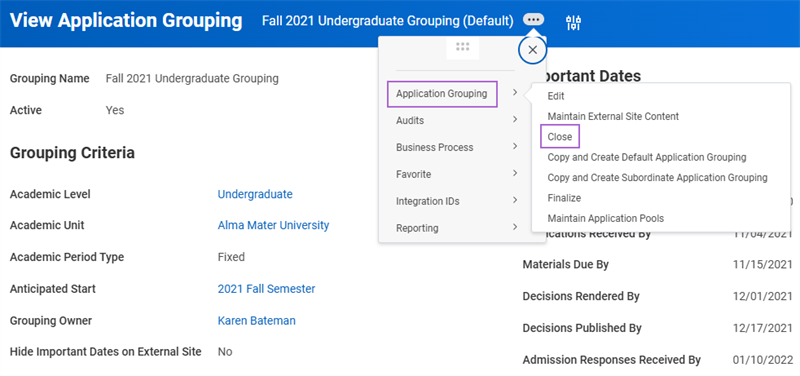
Task: Click the Academic Unit label
Action: click(x=47, y=225)
